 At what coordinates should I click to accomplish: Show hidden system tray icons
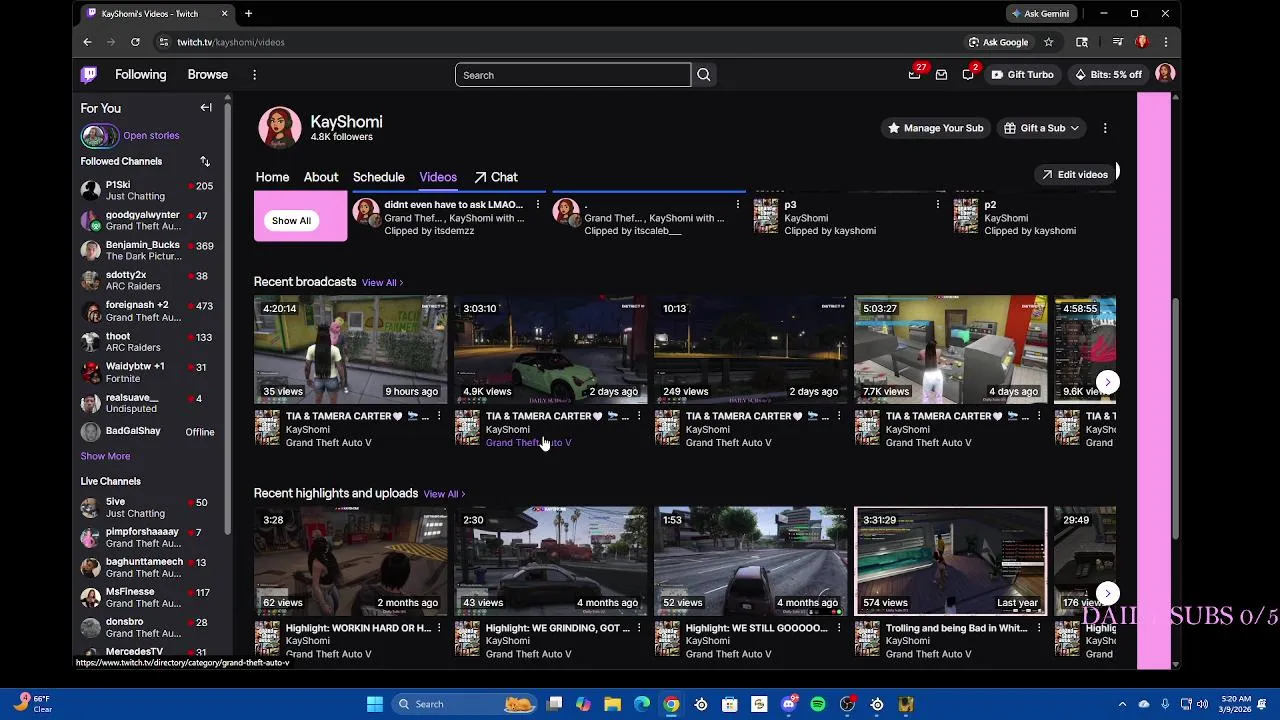1122,704
